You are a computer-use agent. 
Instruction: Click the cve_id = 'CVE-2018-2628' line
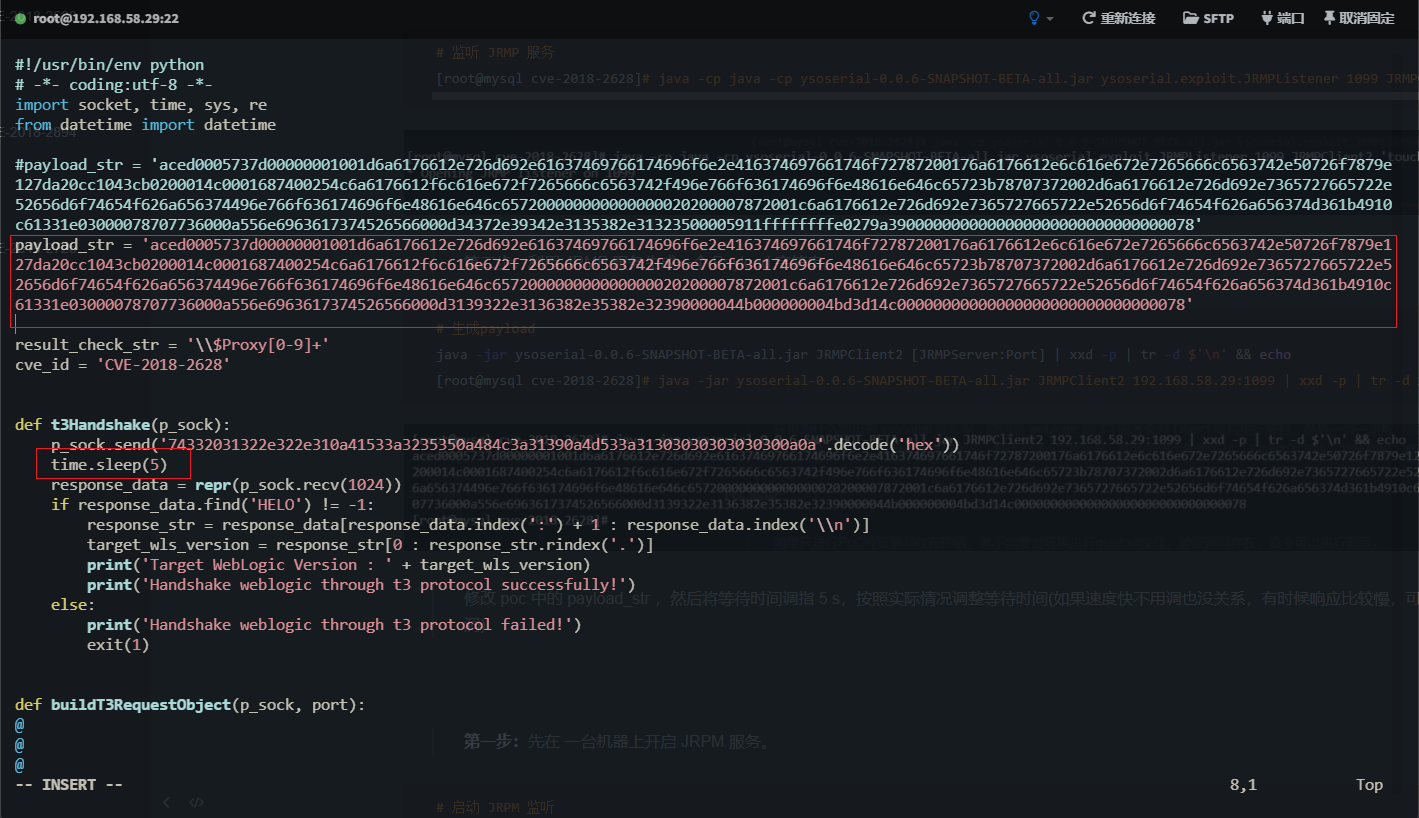click(x=123, y=365)
